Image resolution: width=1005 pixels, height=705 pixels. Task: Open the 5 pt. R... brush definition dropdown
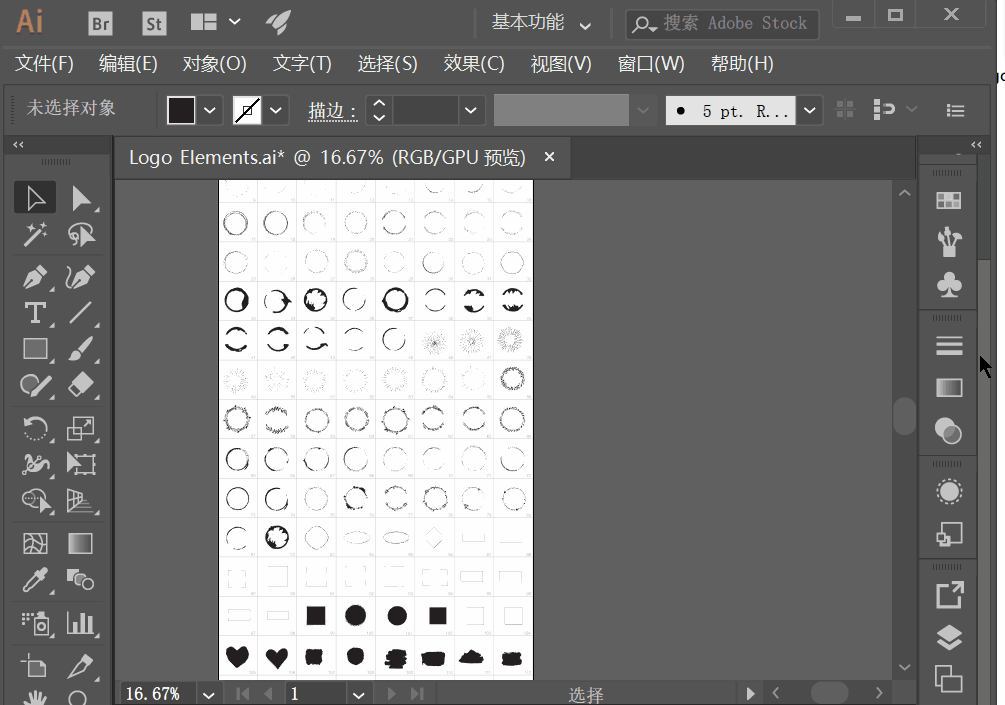point(810,110)
